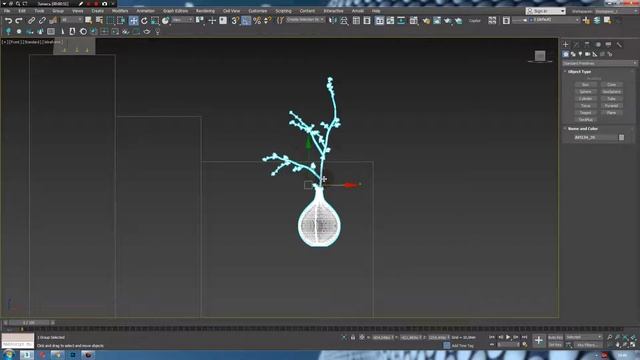Click the Redo arrow in main toolbar

tap(19, 20)
